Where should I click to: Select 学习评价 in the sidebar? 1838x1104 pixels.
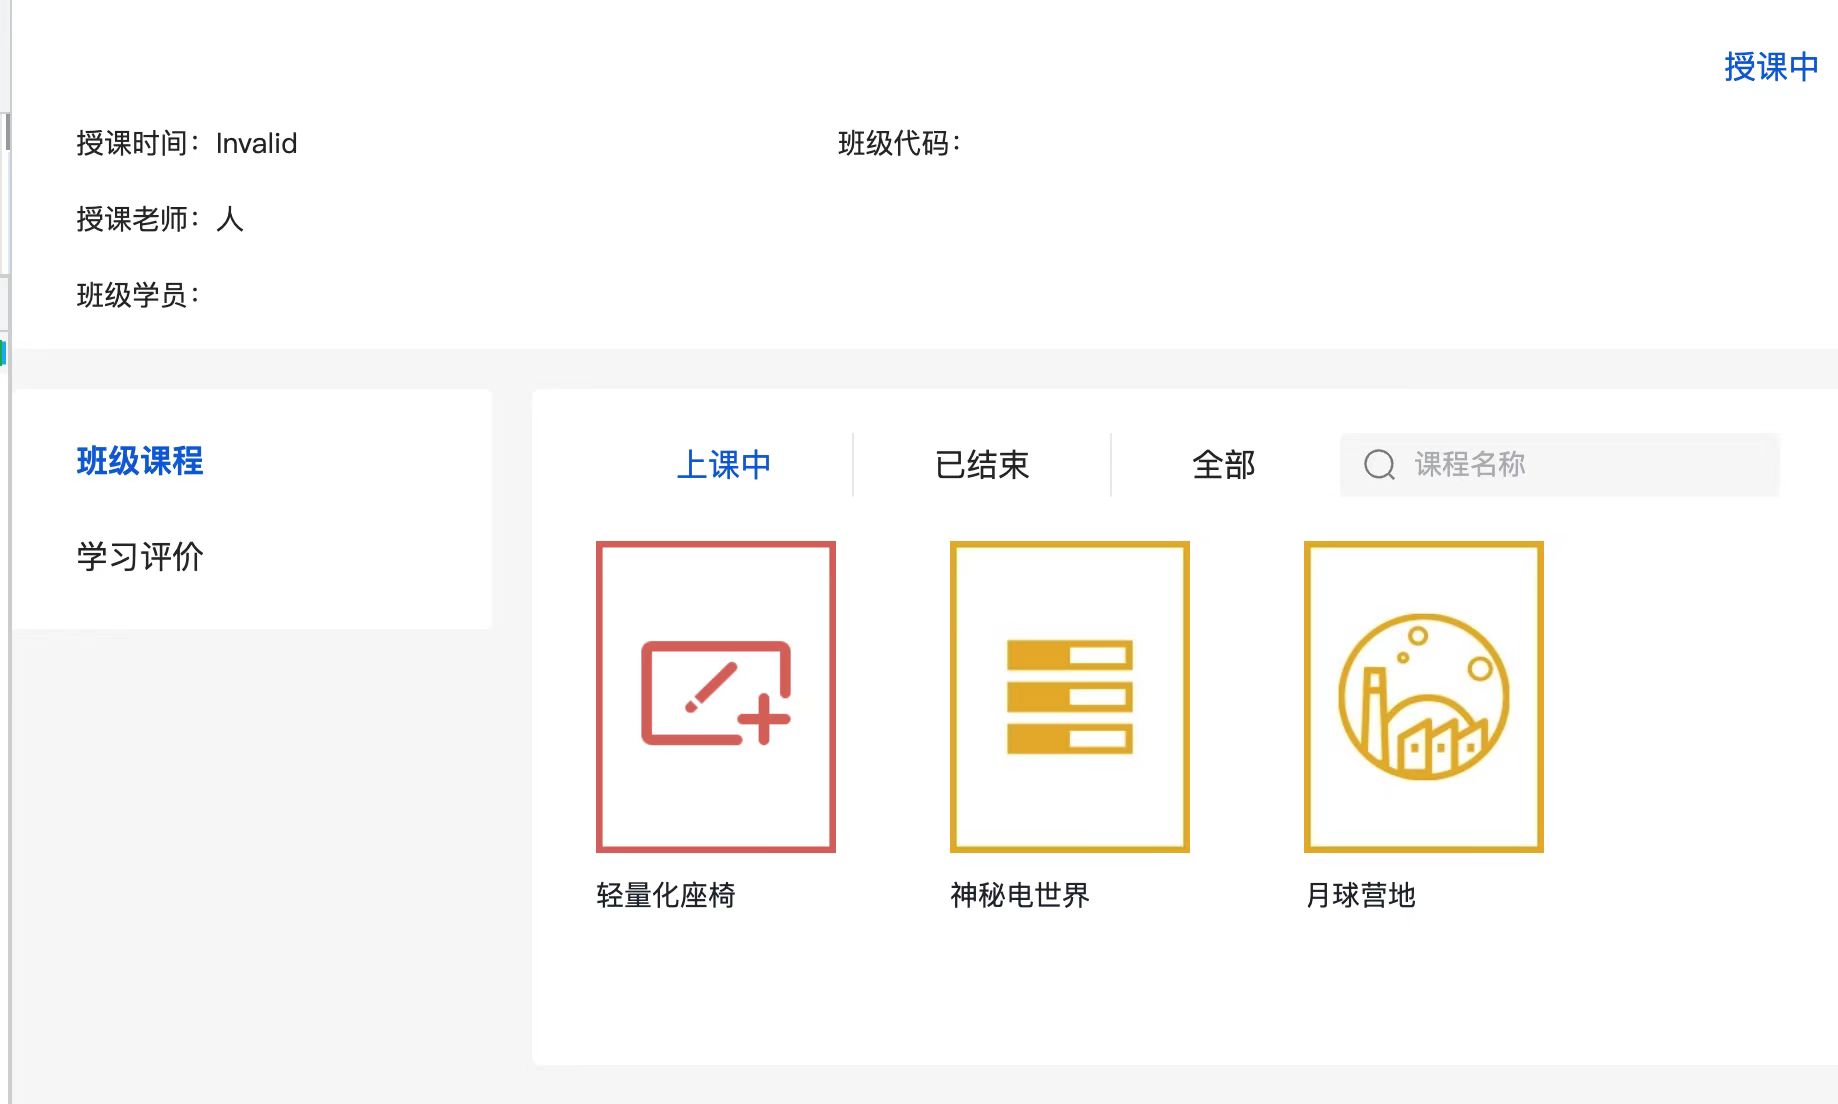click(140, 557)
